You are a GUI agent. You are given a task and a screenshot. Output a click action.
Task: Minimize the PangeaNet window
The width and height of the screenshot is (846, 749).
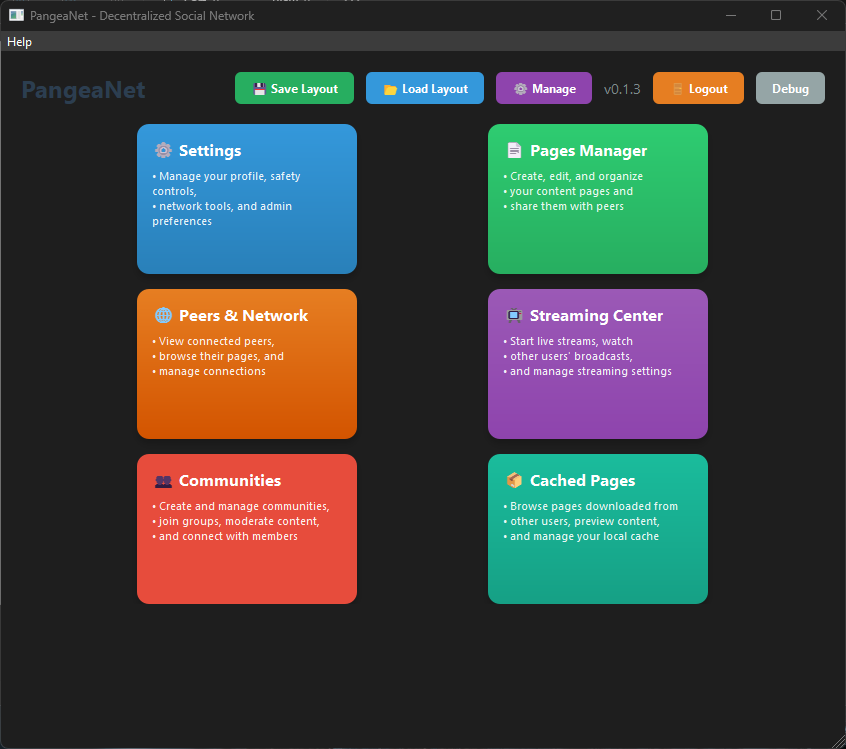pyautogui.click(x=731, y=15)
